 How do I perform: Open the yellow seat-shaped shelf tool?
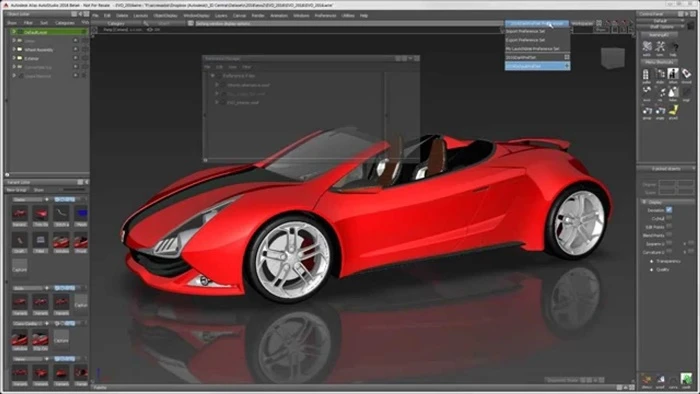click(x=673, y=110)
